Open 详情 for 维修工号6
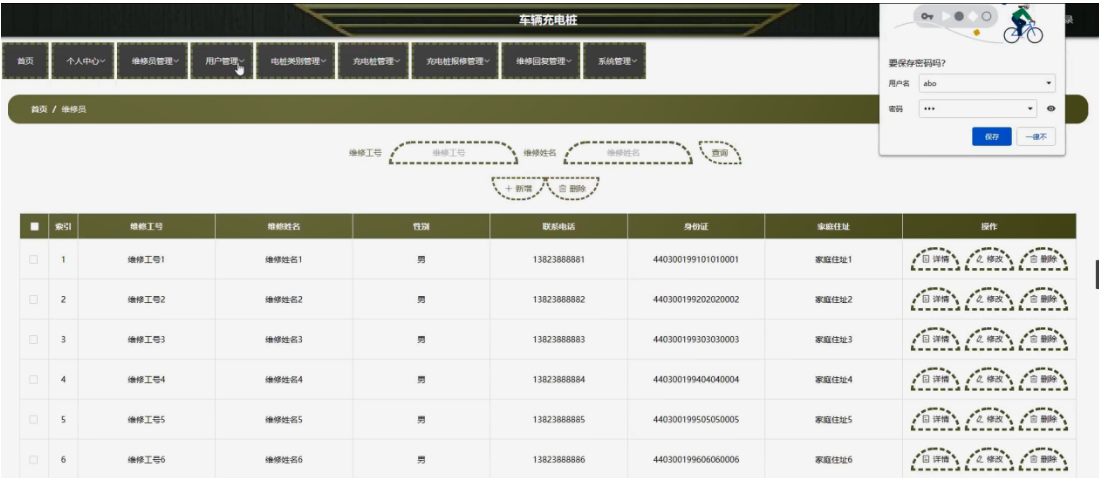The width and height of the screenshot is (1099, 478). (936, 460)
